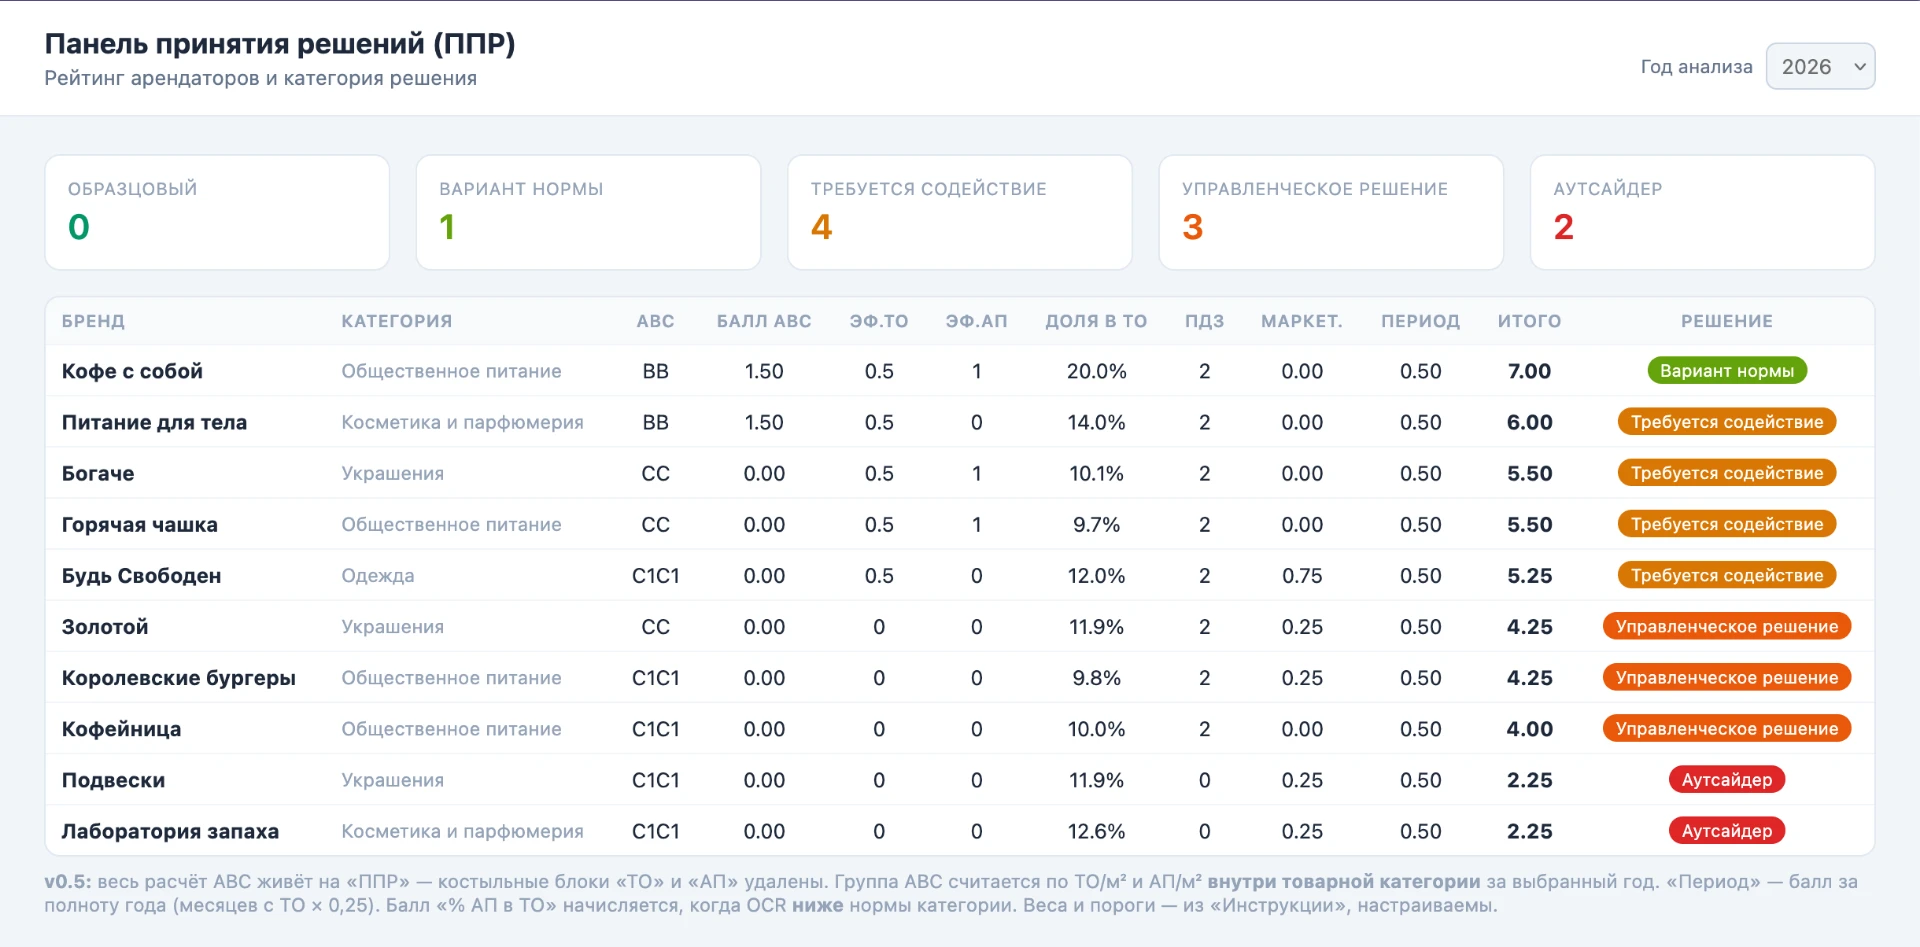Click the КАТЕГОРИЯ column header
This screenshot has width=1920, height=947.
coord(397,321)
